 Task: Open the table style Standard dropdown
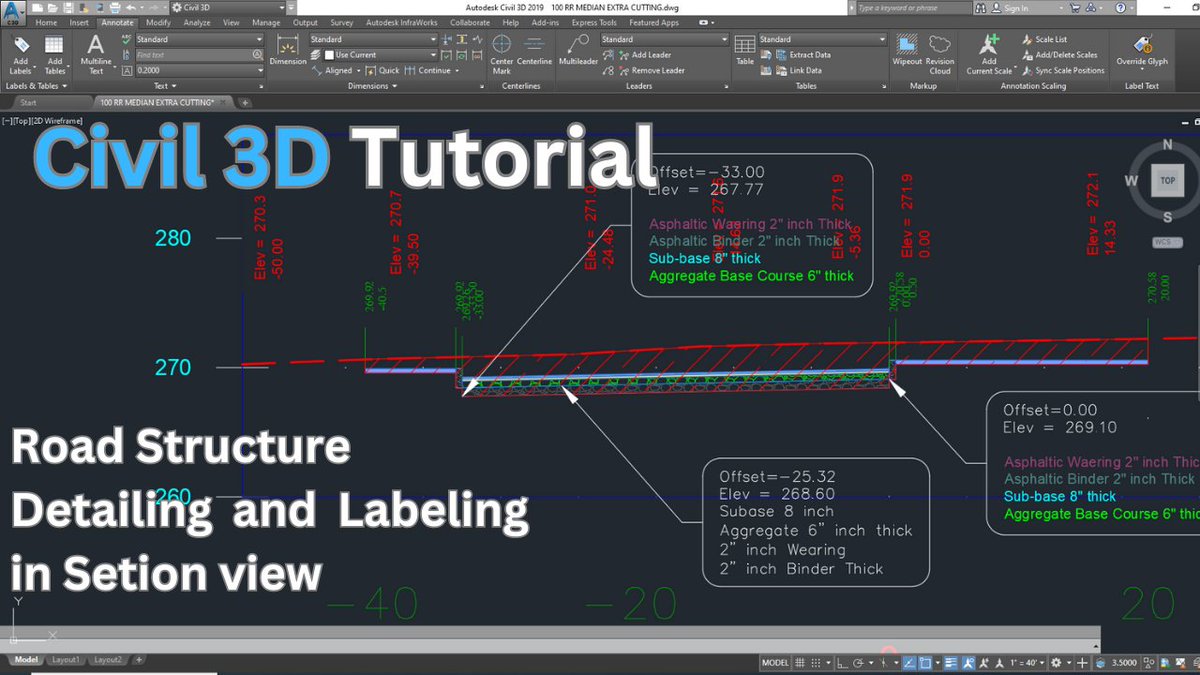822,40
